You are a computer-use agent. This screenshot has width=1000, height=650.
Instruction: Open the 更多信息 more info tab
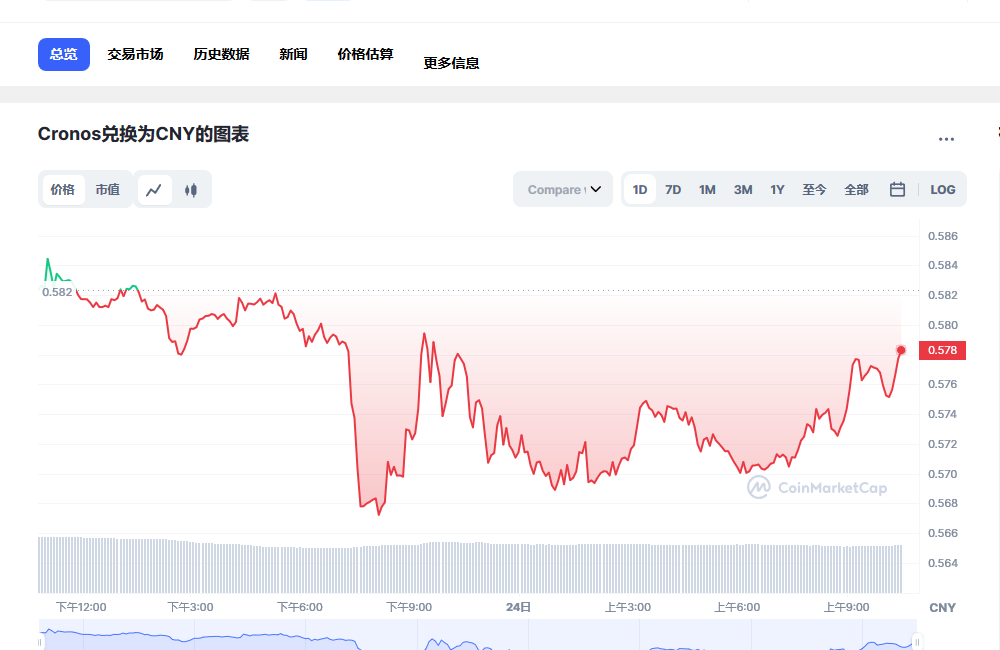pos(452,63)
